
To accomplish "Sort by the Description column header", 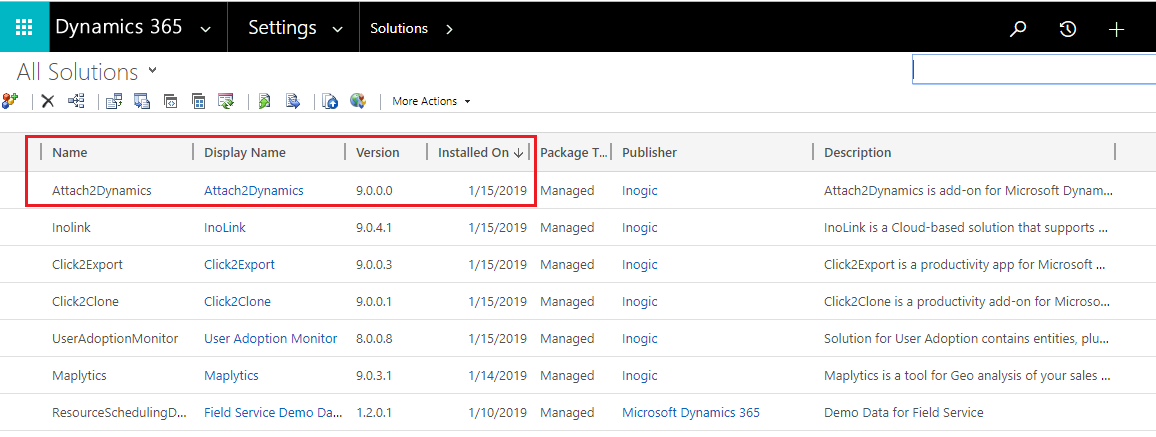I will [x=857, y=153].
